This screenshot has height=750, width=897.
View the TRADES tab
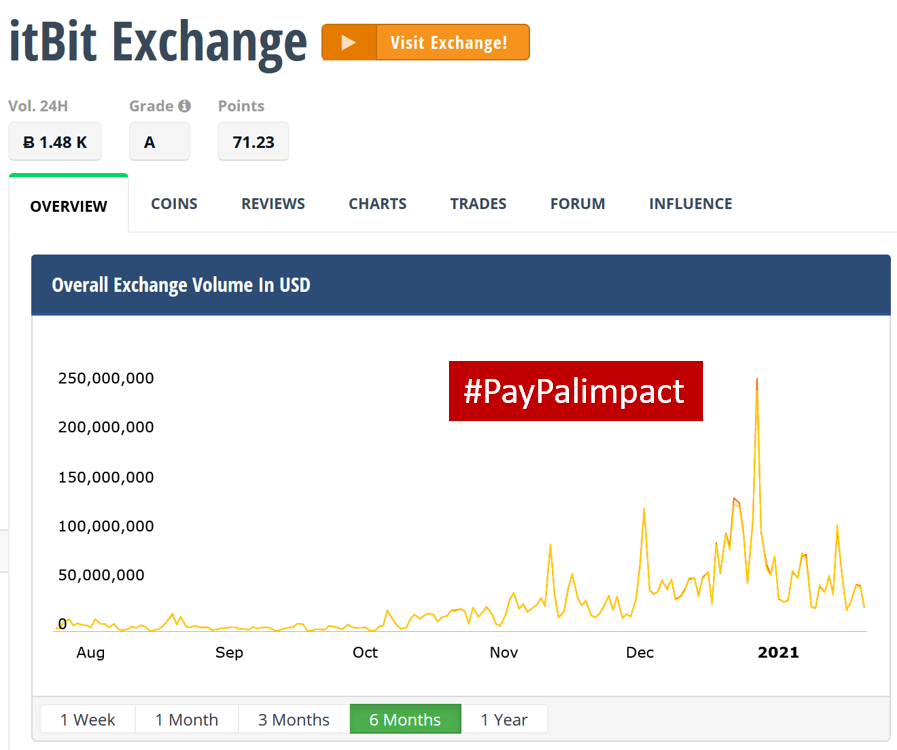click(x=478, y=203)
